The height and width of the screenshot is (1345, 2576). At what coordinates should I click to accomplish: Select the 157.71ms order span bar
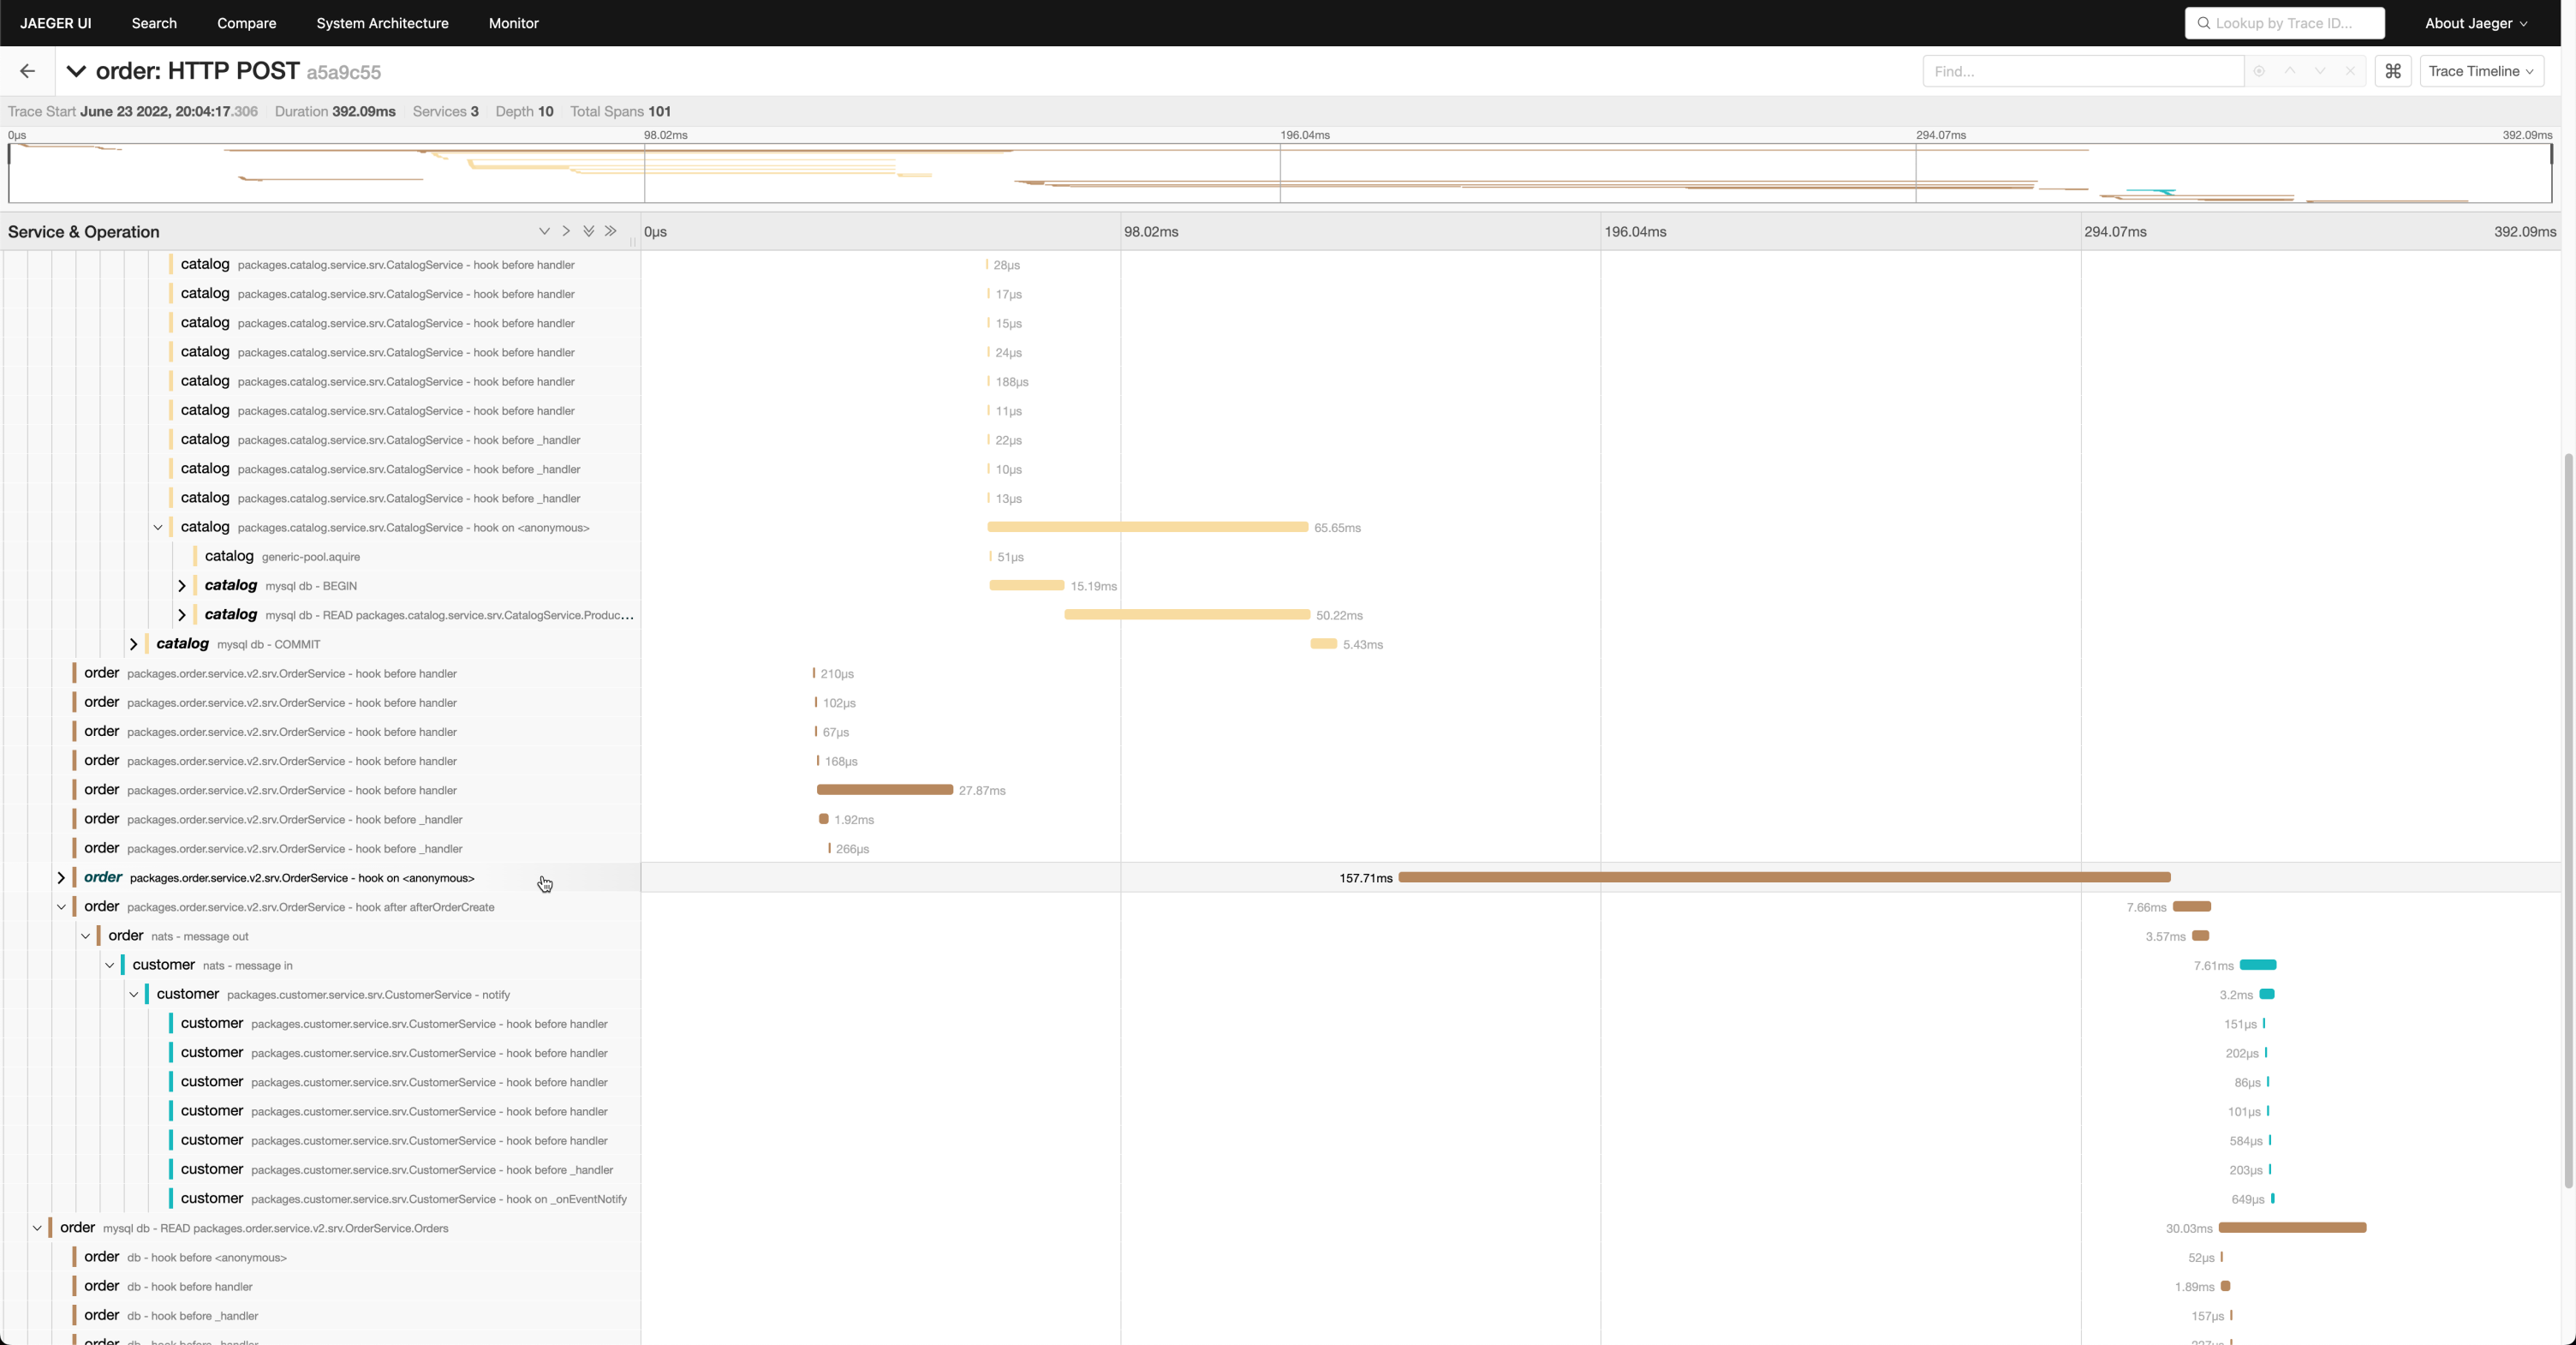[x=1784, y=877]
